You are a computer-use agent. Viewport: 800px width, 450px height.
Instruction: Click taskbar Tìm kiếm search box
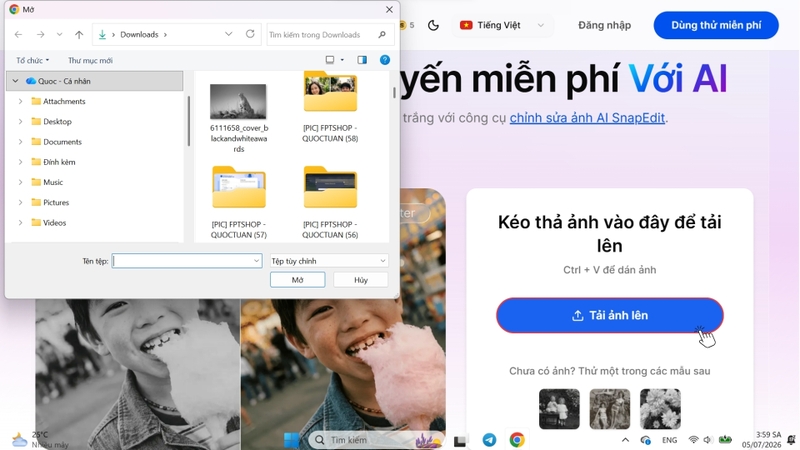click(x=376, y=440)
